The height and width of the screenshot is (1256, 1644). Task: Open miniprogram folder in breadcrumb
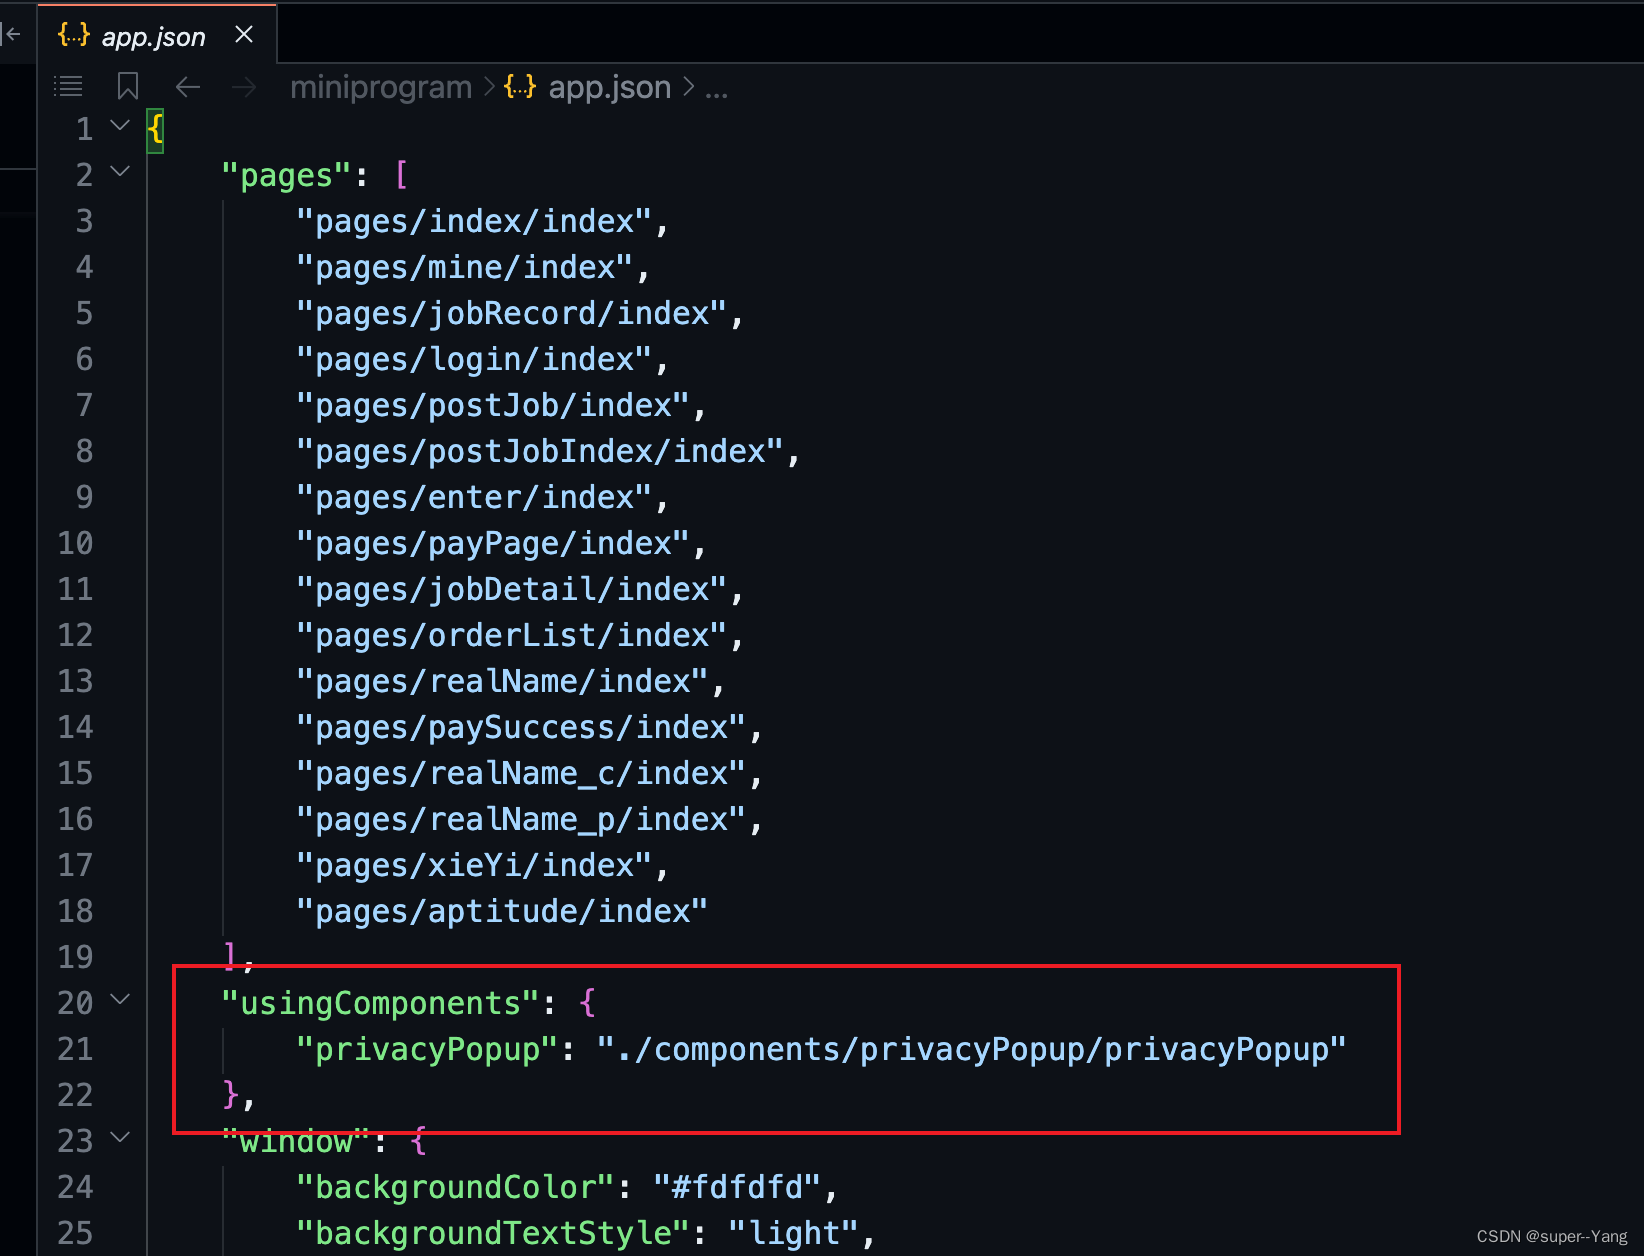pyautogui.click(x=380, y=87)
